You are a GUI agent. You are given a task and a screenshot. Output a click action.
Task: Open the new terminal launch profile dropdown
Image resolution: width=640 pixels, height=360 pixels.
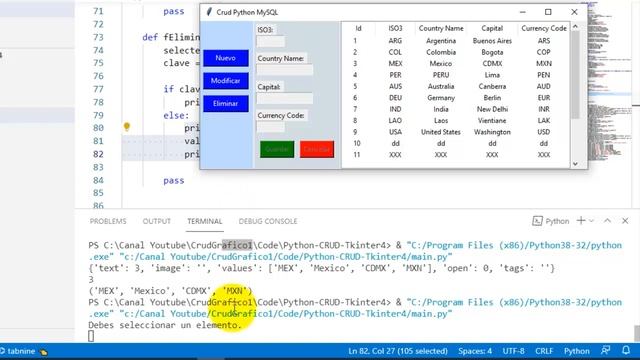tap(591, 221)
